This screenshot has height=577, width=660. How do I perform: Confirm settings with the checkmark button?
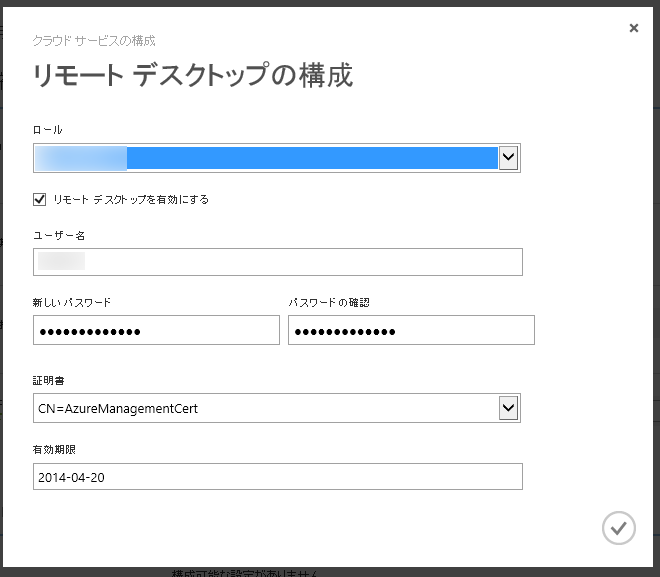(619, 527)
